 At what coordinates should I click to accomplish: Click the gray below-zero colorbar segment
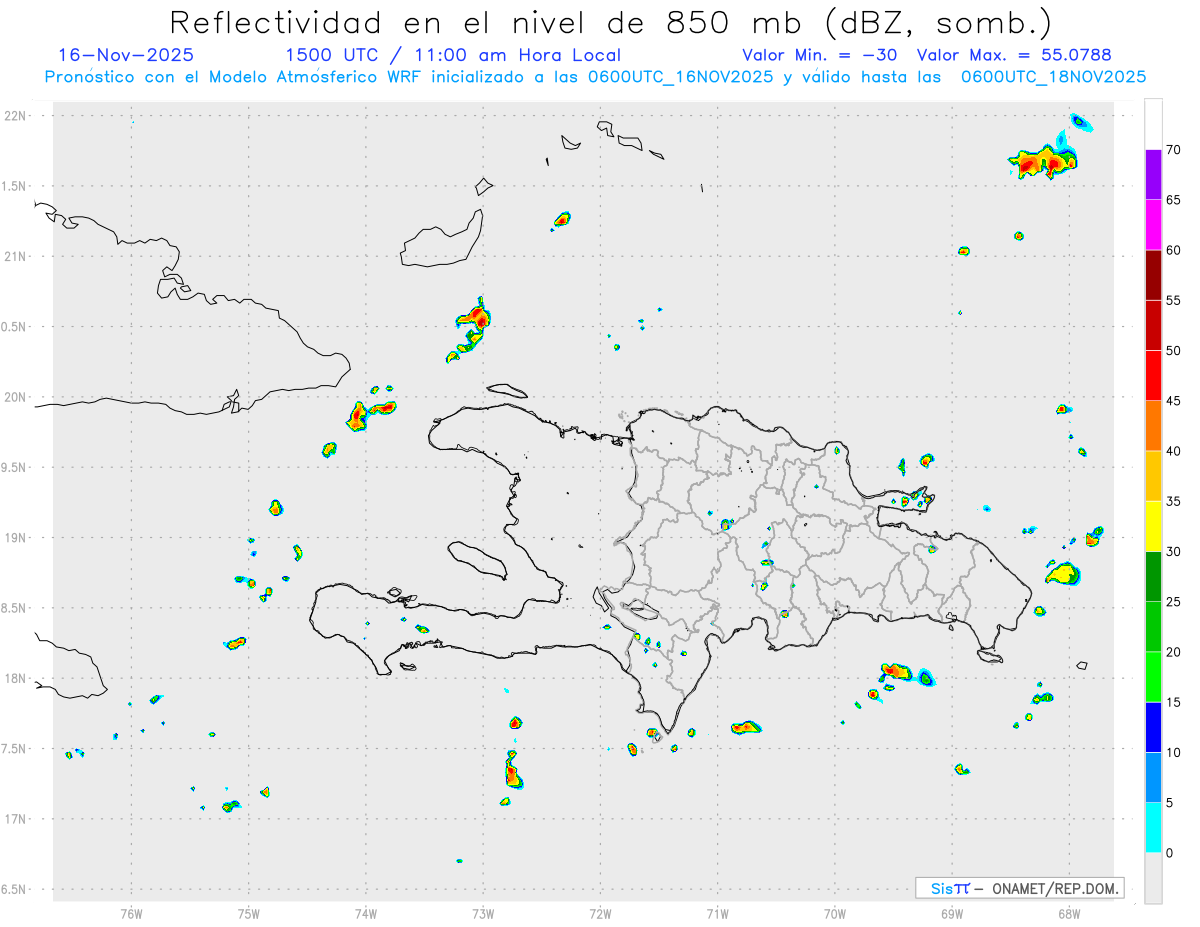point(1153,878)
